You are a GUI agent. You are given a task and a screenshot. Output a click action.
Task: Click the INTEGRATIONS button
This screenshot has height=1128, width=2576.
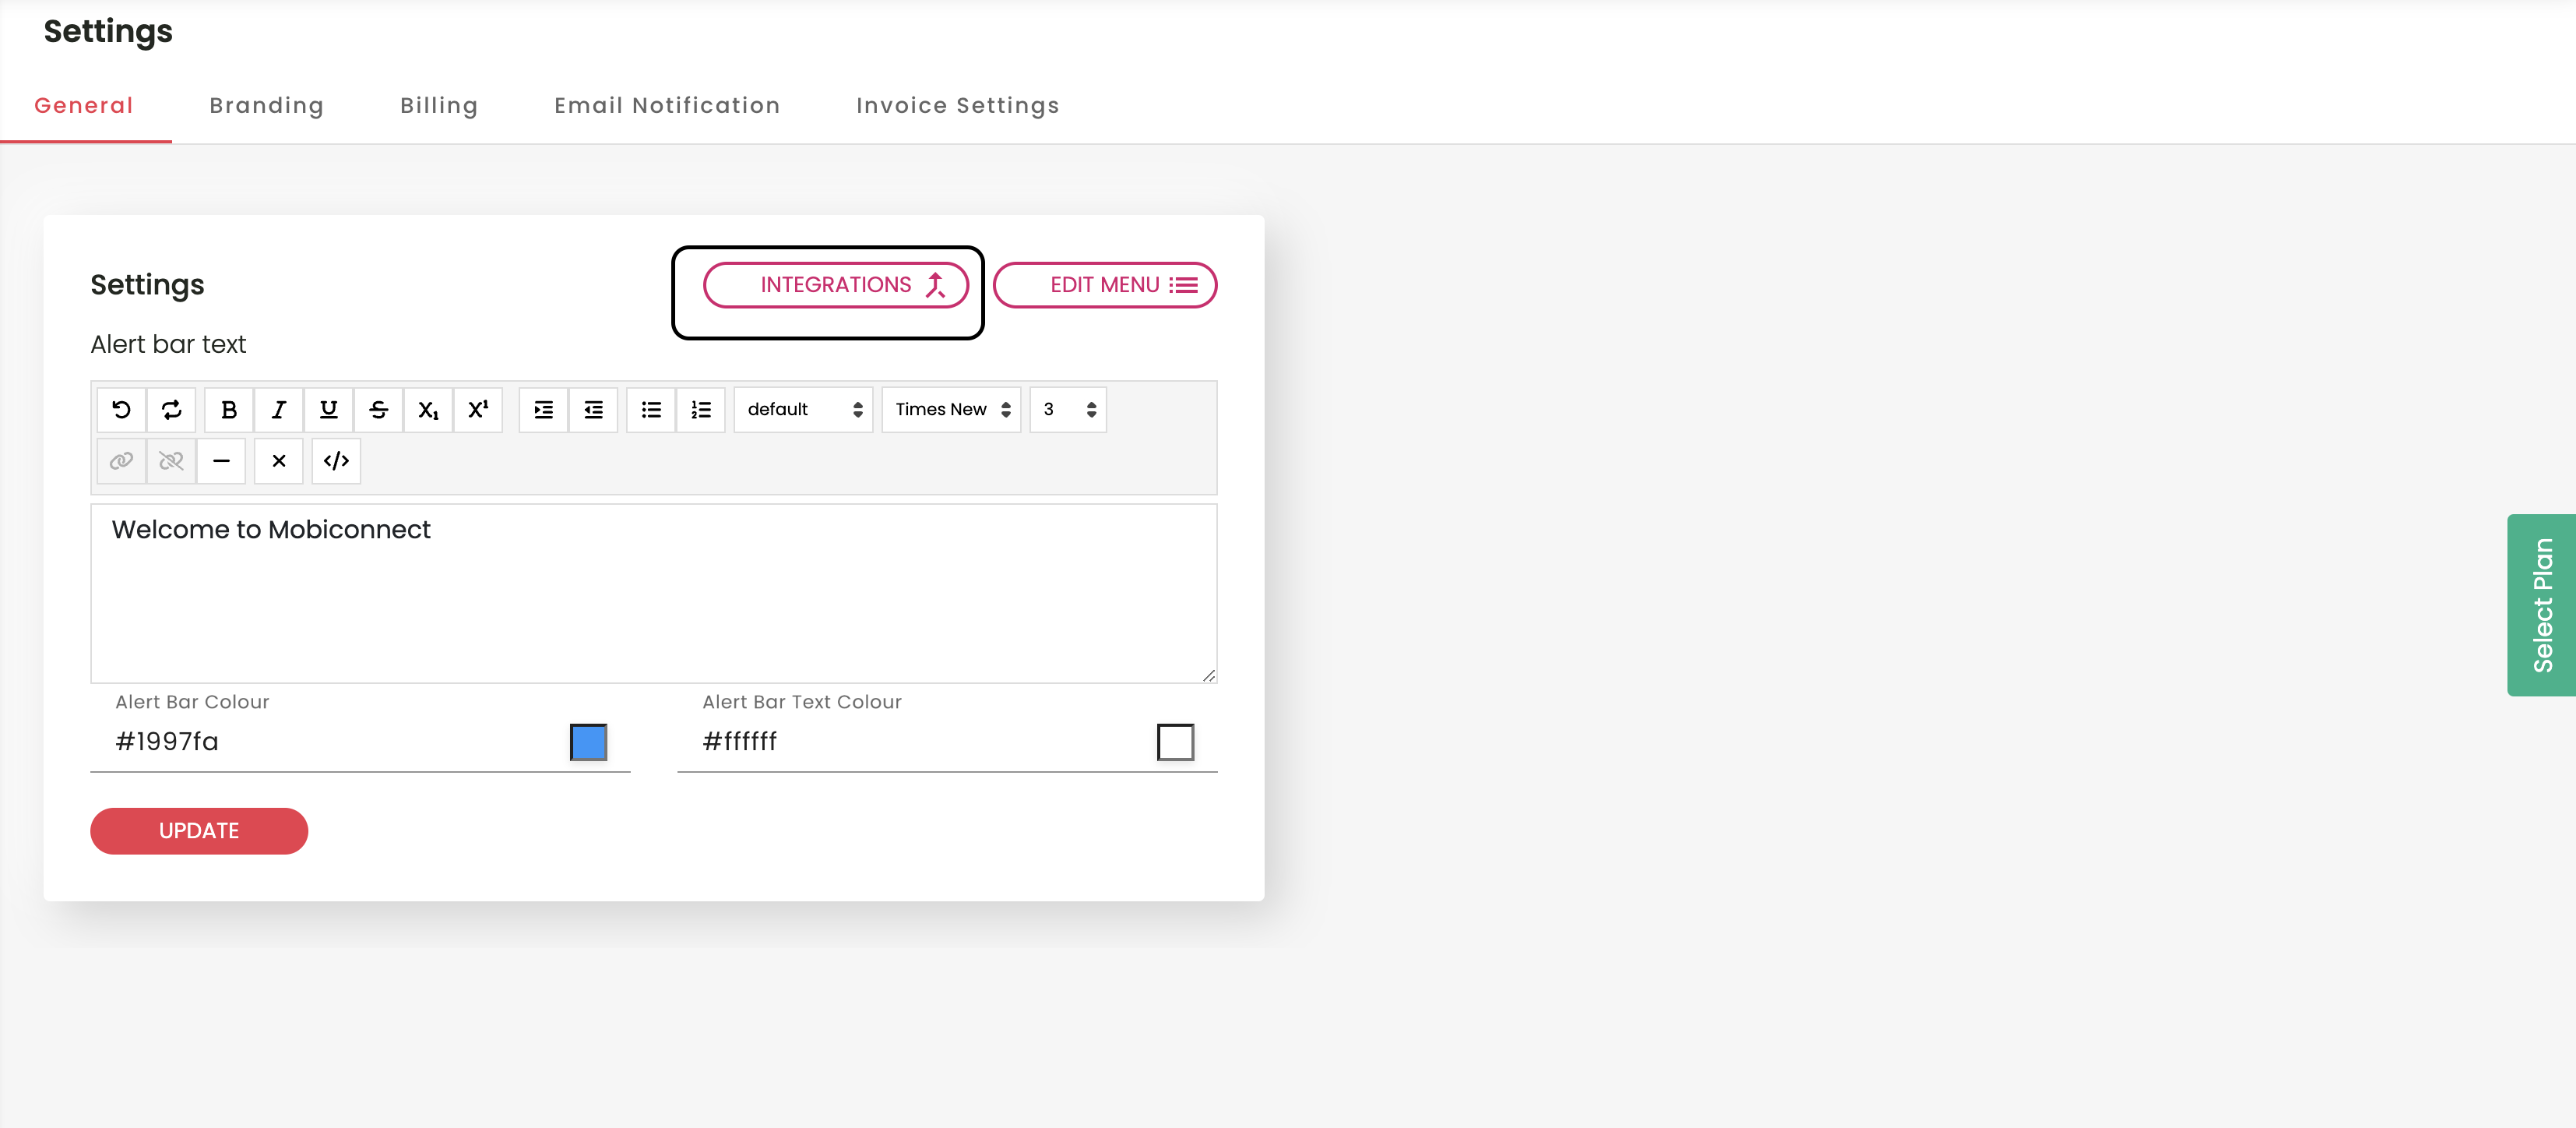click(x=836, y=285)
